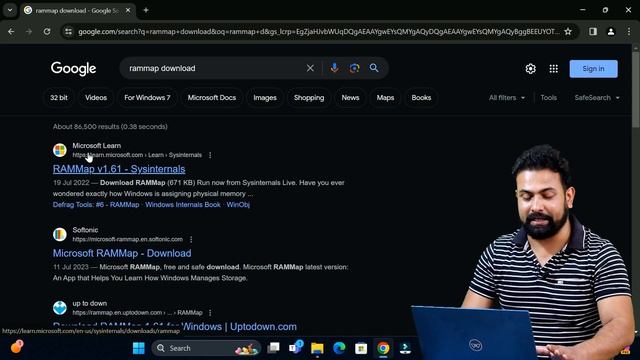Open Microsoft Edge from taskbar

pyautogui.click(x=339, y=348)
